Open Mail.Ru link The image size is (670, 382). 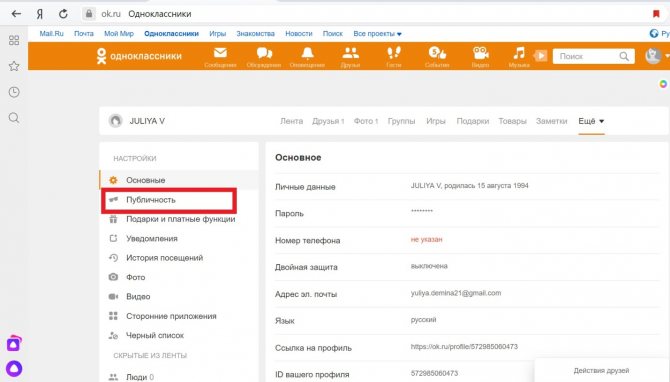click(51, 34)
